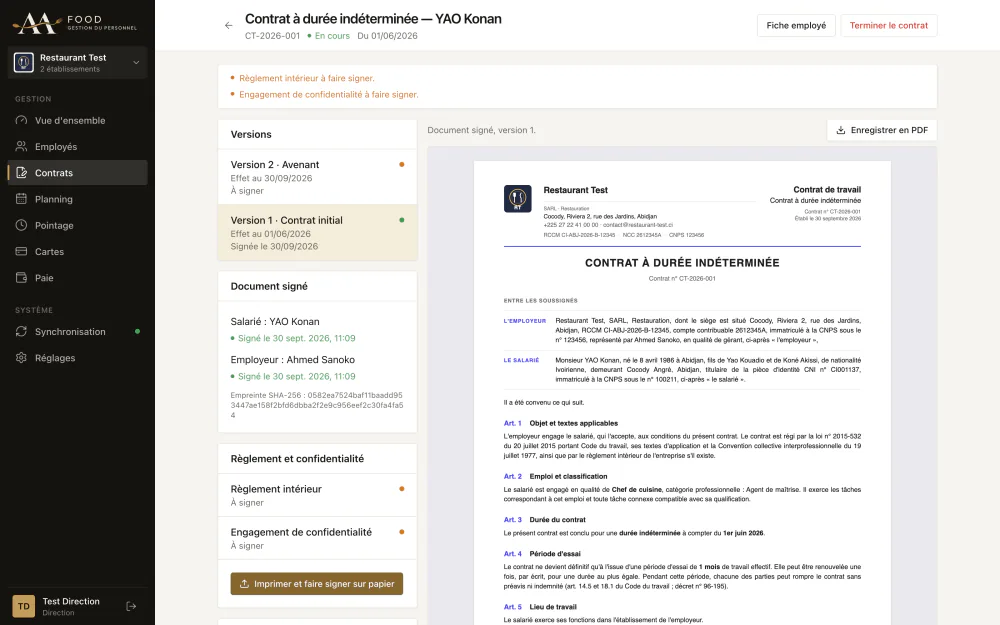Click the Employés people icon
The height and width of the screenshot is (625, 1000).
pyautogui.click(x=21, y=147)
